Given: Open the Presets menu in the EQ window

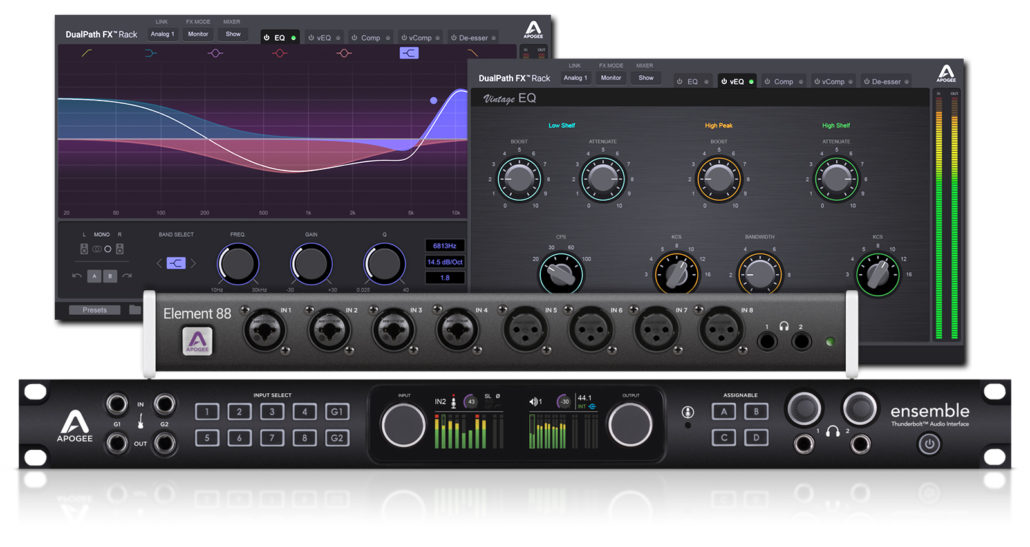Looking at the screenshot, I should (x=95, y=309).
